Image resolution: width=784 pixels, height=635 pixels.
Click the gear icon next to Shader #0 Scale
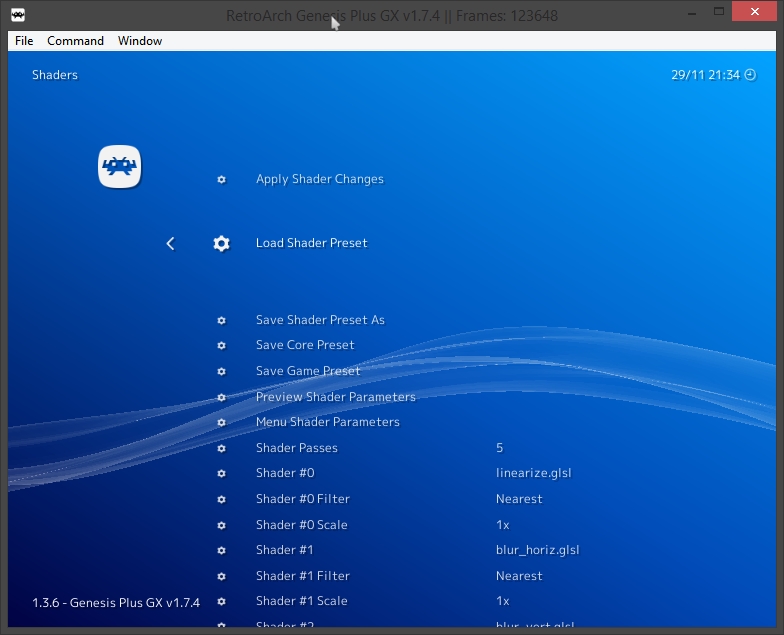pyautogui.click(x=222, y=526)
